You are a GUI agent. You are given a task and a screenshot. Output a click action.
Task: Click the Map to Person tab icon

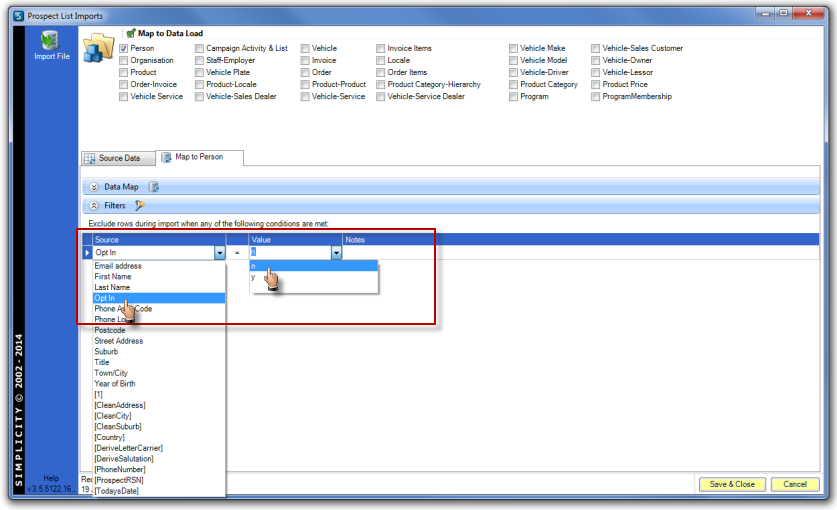click(x=166, y=158)
